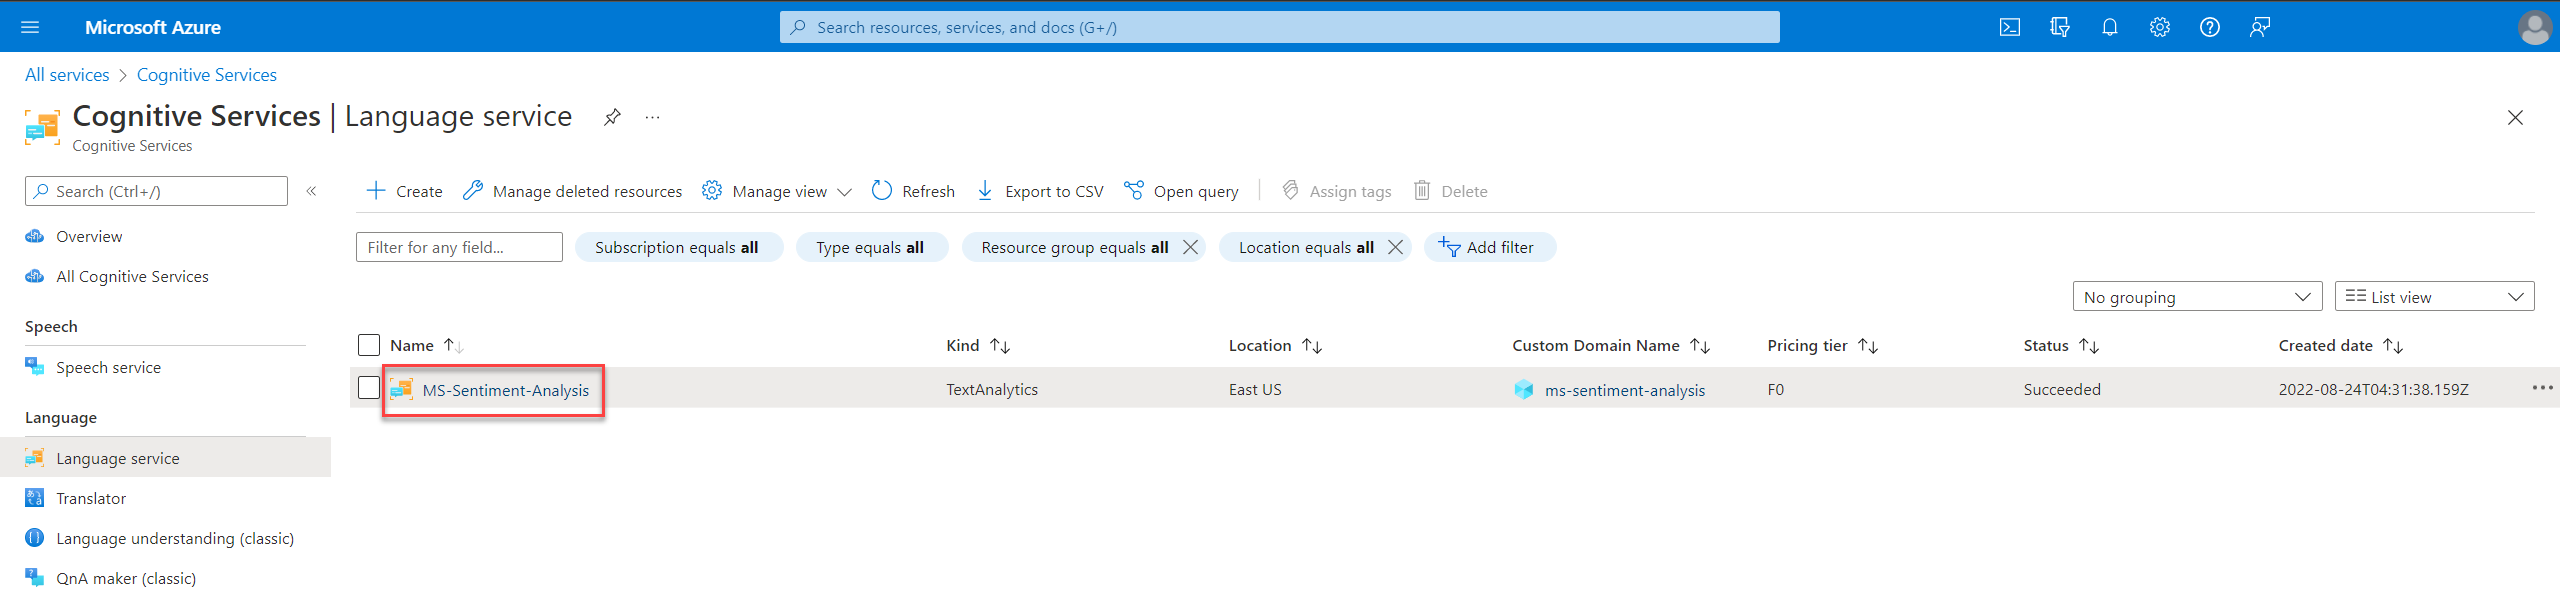Focus the Filter for any field box
The image size is (2560, 609).
pos(459,247)
